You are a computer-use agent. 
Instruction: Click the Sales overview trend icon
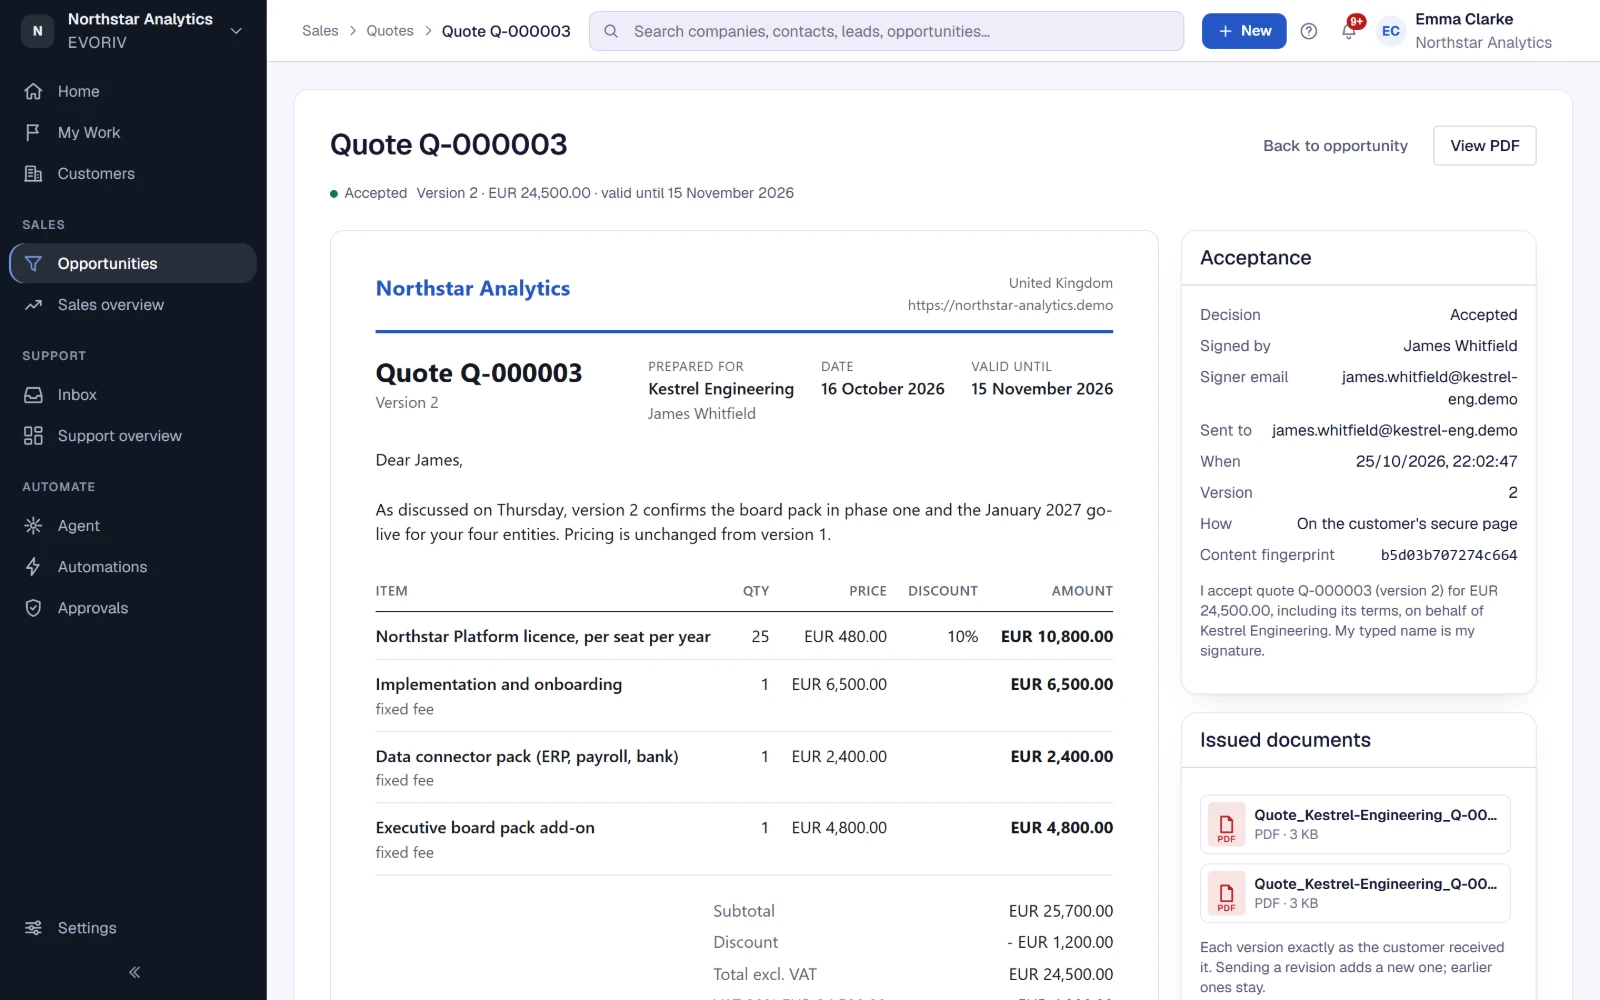33,304
